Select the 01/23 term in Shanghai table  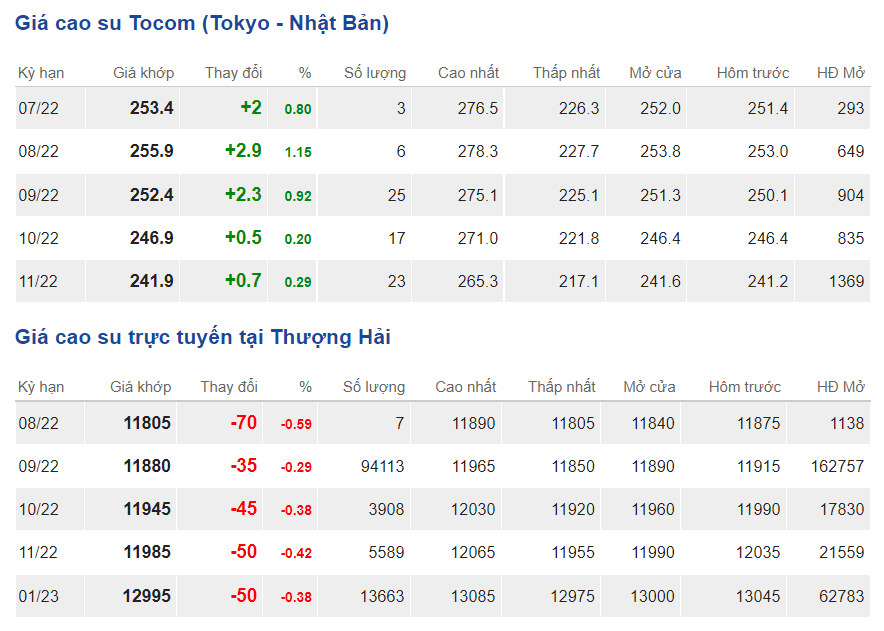(39, 596)
